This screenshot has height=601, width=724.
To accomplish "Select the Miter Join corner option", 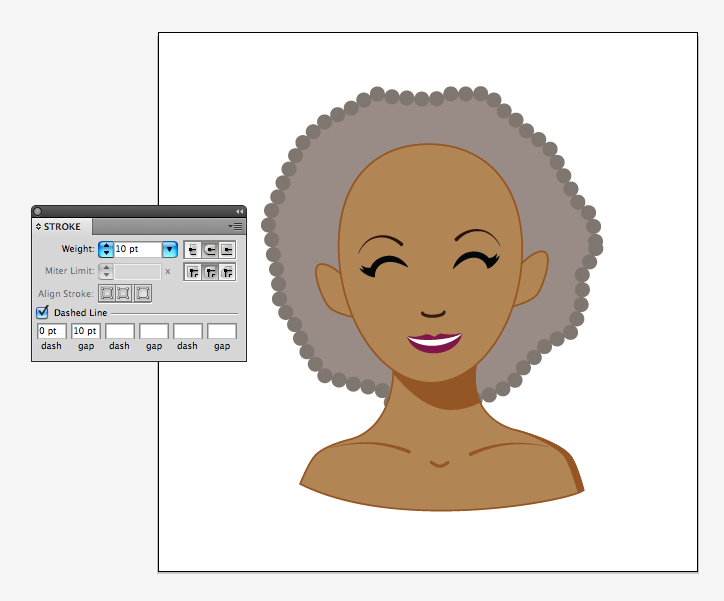I will pos(193,272).
